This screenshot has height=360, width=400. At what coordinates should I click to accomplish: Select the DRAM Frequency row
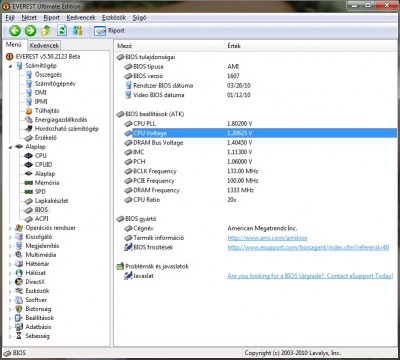point(260,190)
